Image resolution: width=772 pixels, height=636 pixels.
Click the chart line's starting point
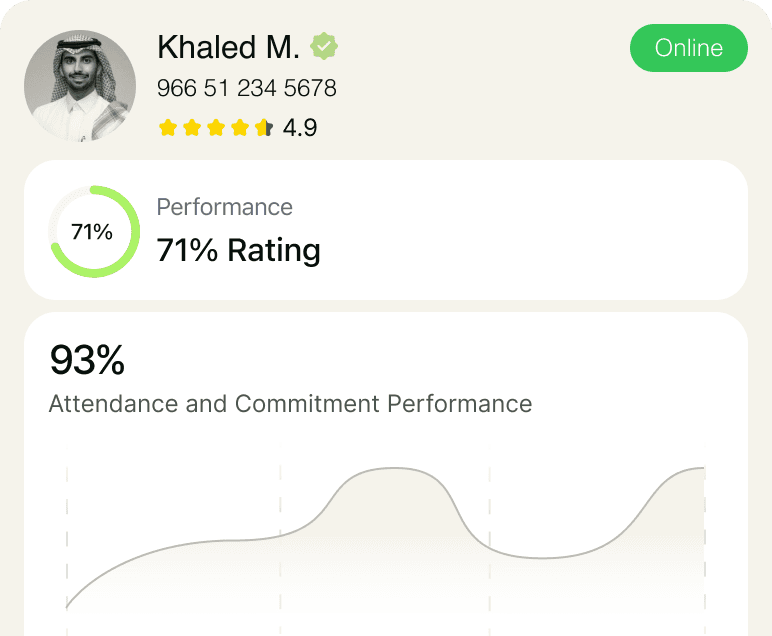pos(67,607)
